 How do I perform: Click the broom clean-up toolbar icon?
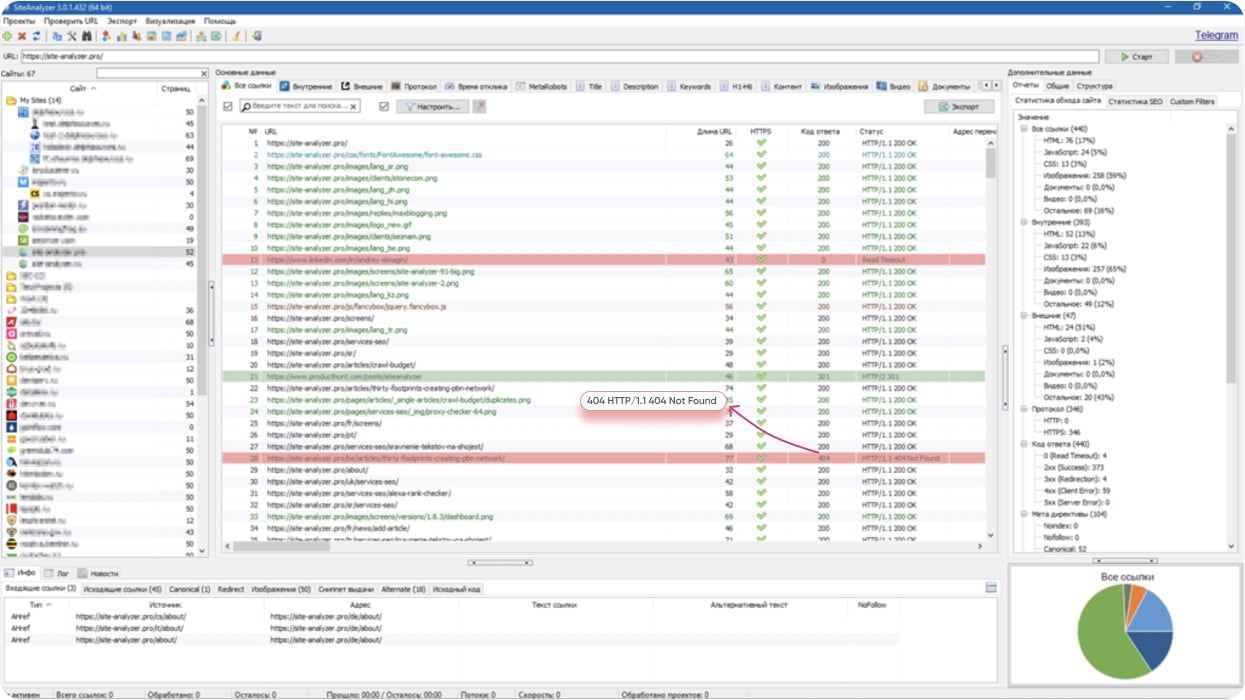pos(236,36)
